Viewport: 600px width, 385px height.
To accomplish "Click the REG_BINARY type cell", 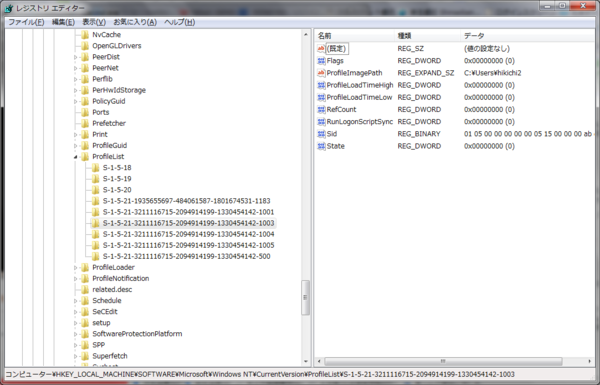I will (x=419, y=134).
